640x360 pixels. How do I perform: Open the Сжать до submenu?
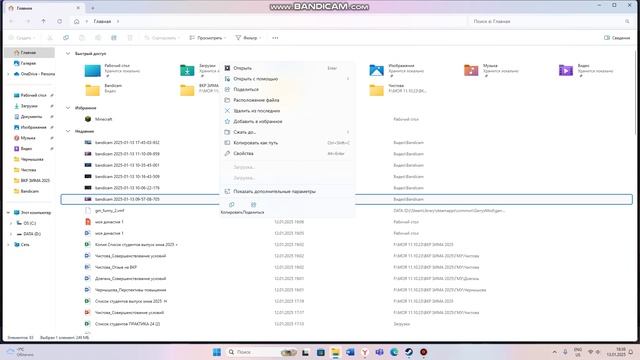click(x=287, y=132)
